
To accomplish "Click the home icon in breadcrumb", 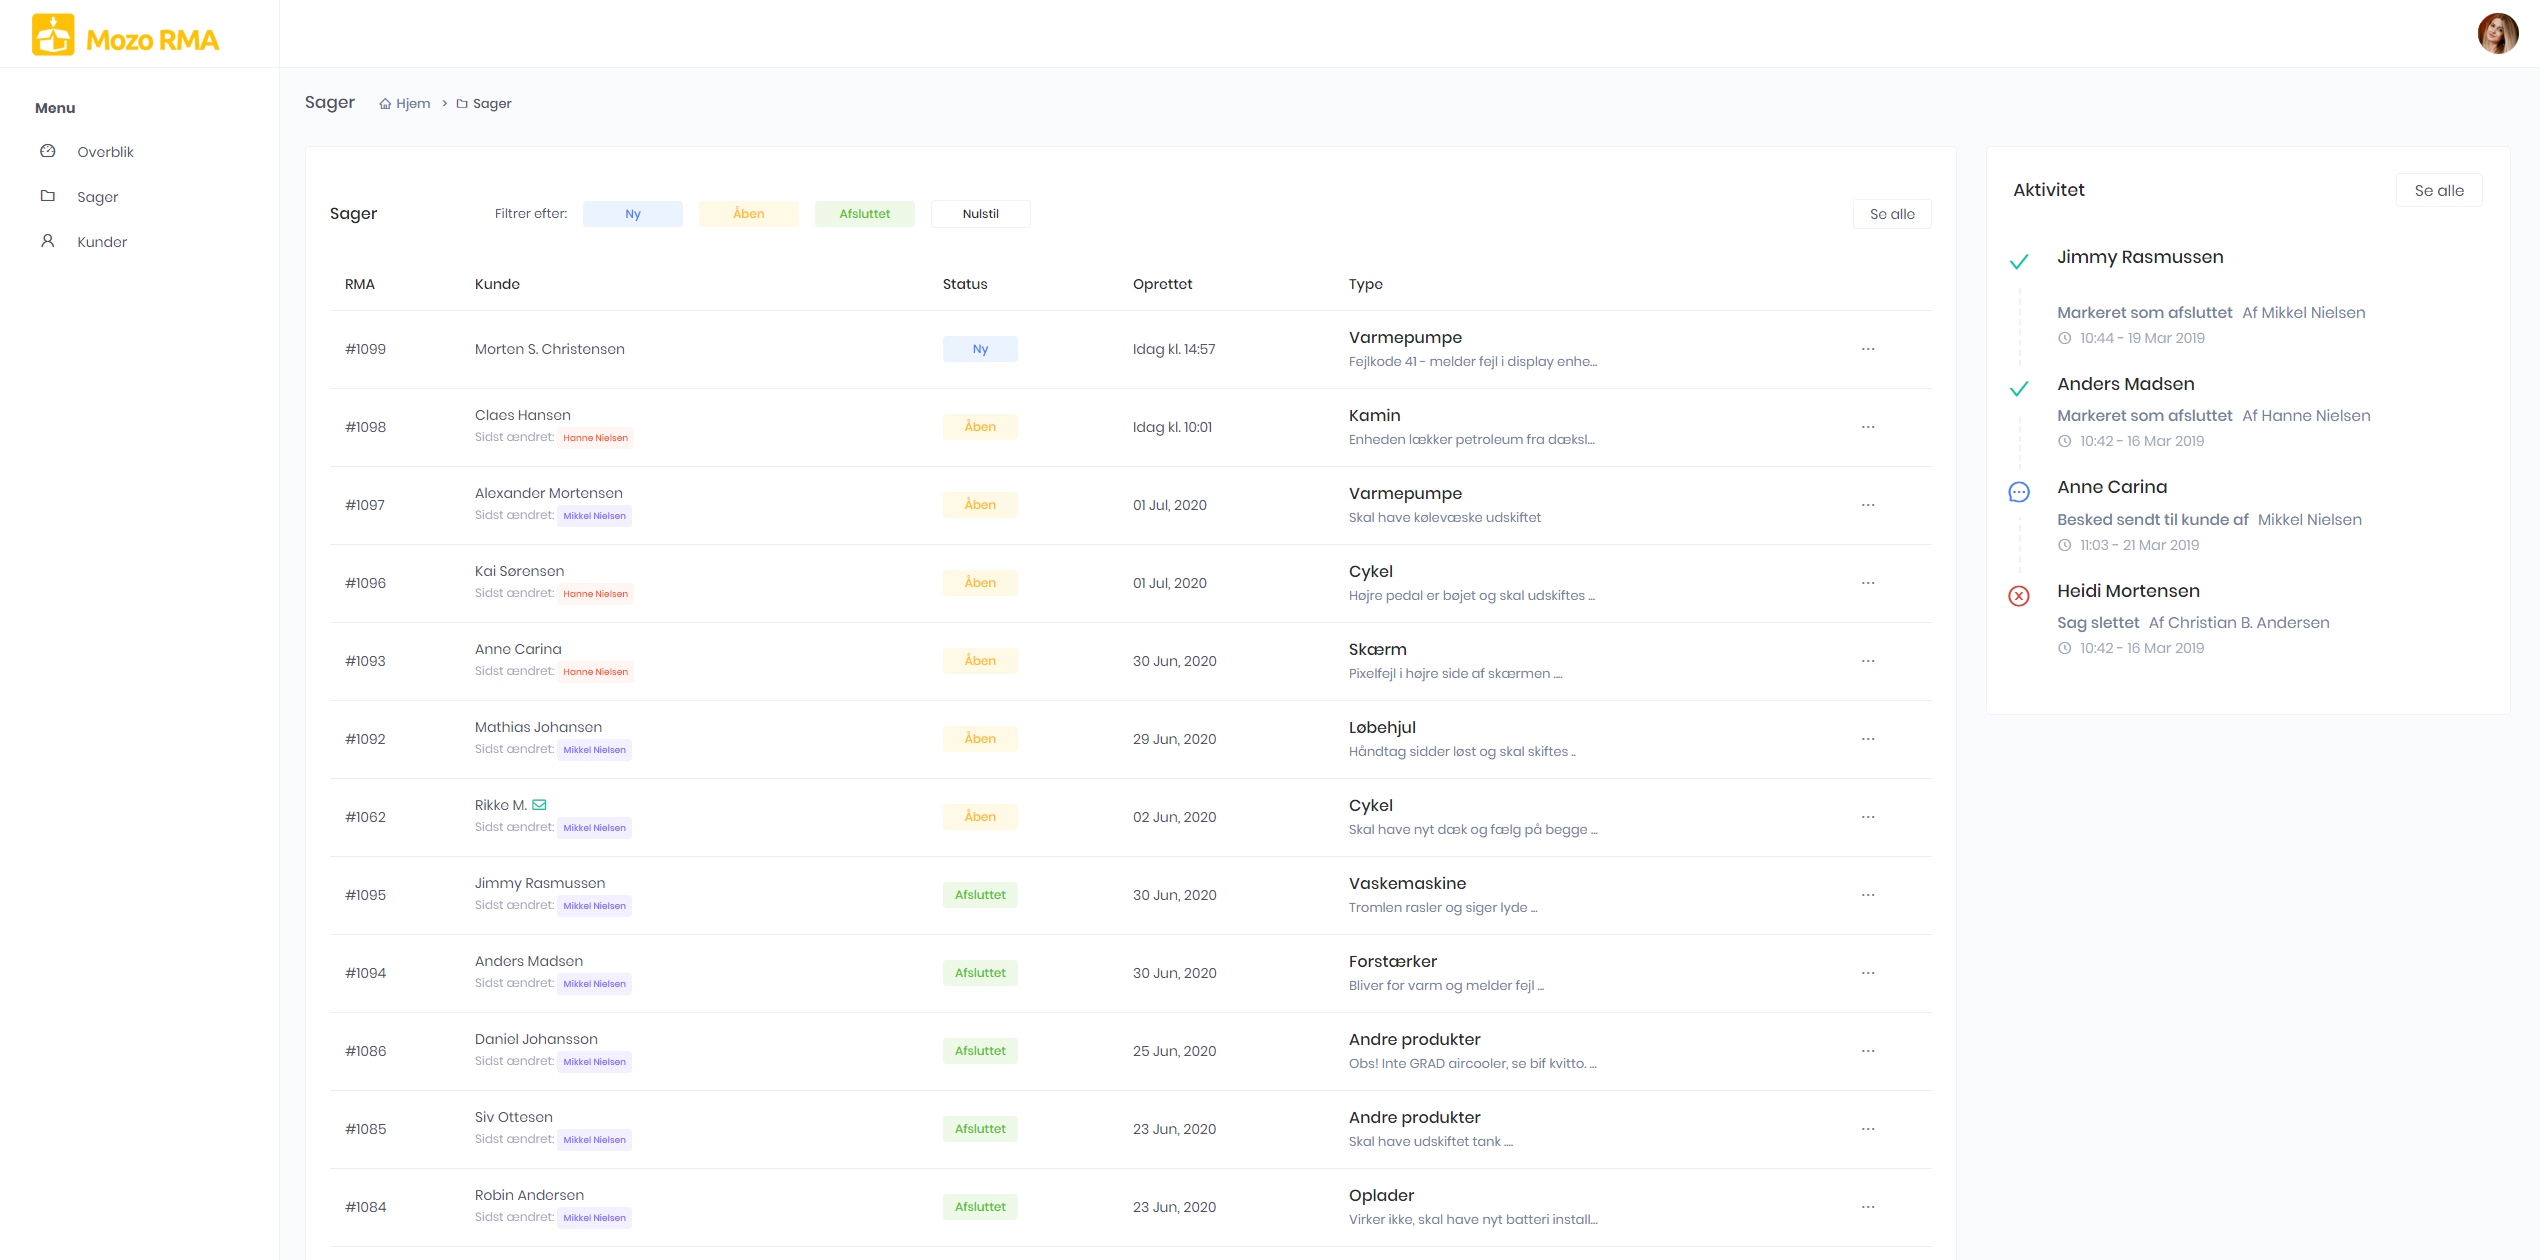I will (385, 104).
